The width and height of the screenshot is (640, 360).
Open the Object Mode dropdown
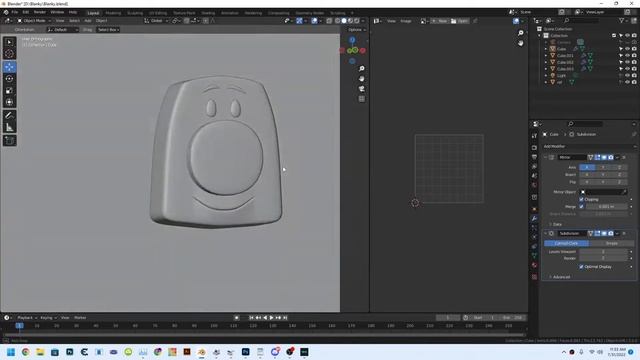tap(34, 20)
